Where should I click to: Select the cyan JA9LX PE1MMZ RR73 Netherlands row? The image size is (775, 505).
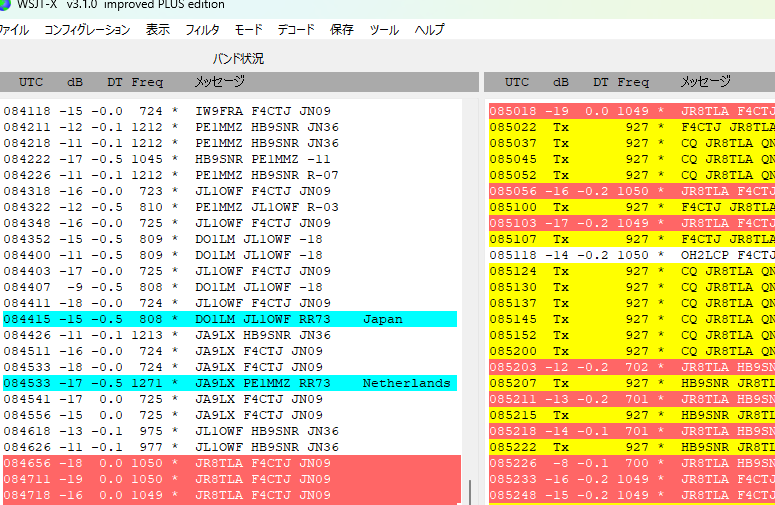pyautogui.click(x=230, y=383)
